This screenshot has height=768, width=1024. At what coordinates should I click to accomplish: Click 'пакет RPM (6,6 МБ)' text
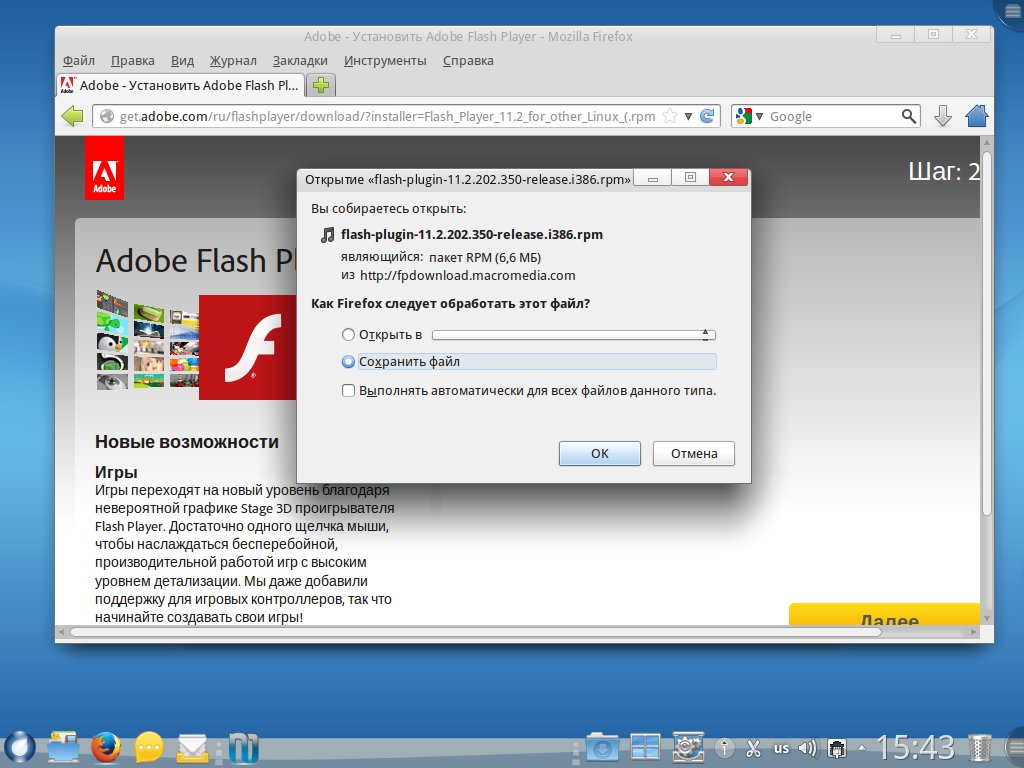[485, 257]
